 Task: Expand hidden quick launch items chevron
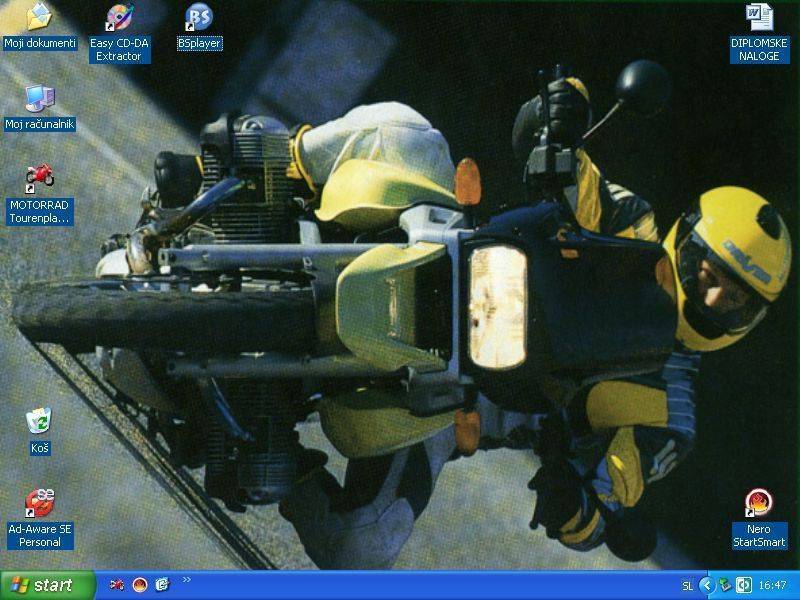pos(186,580)
